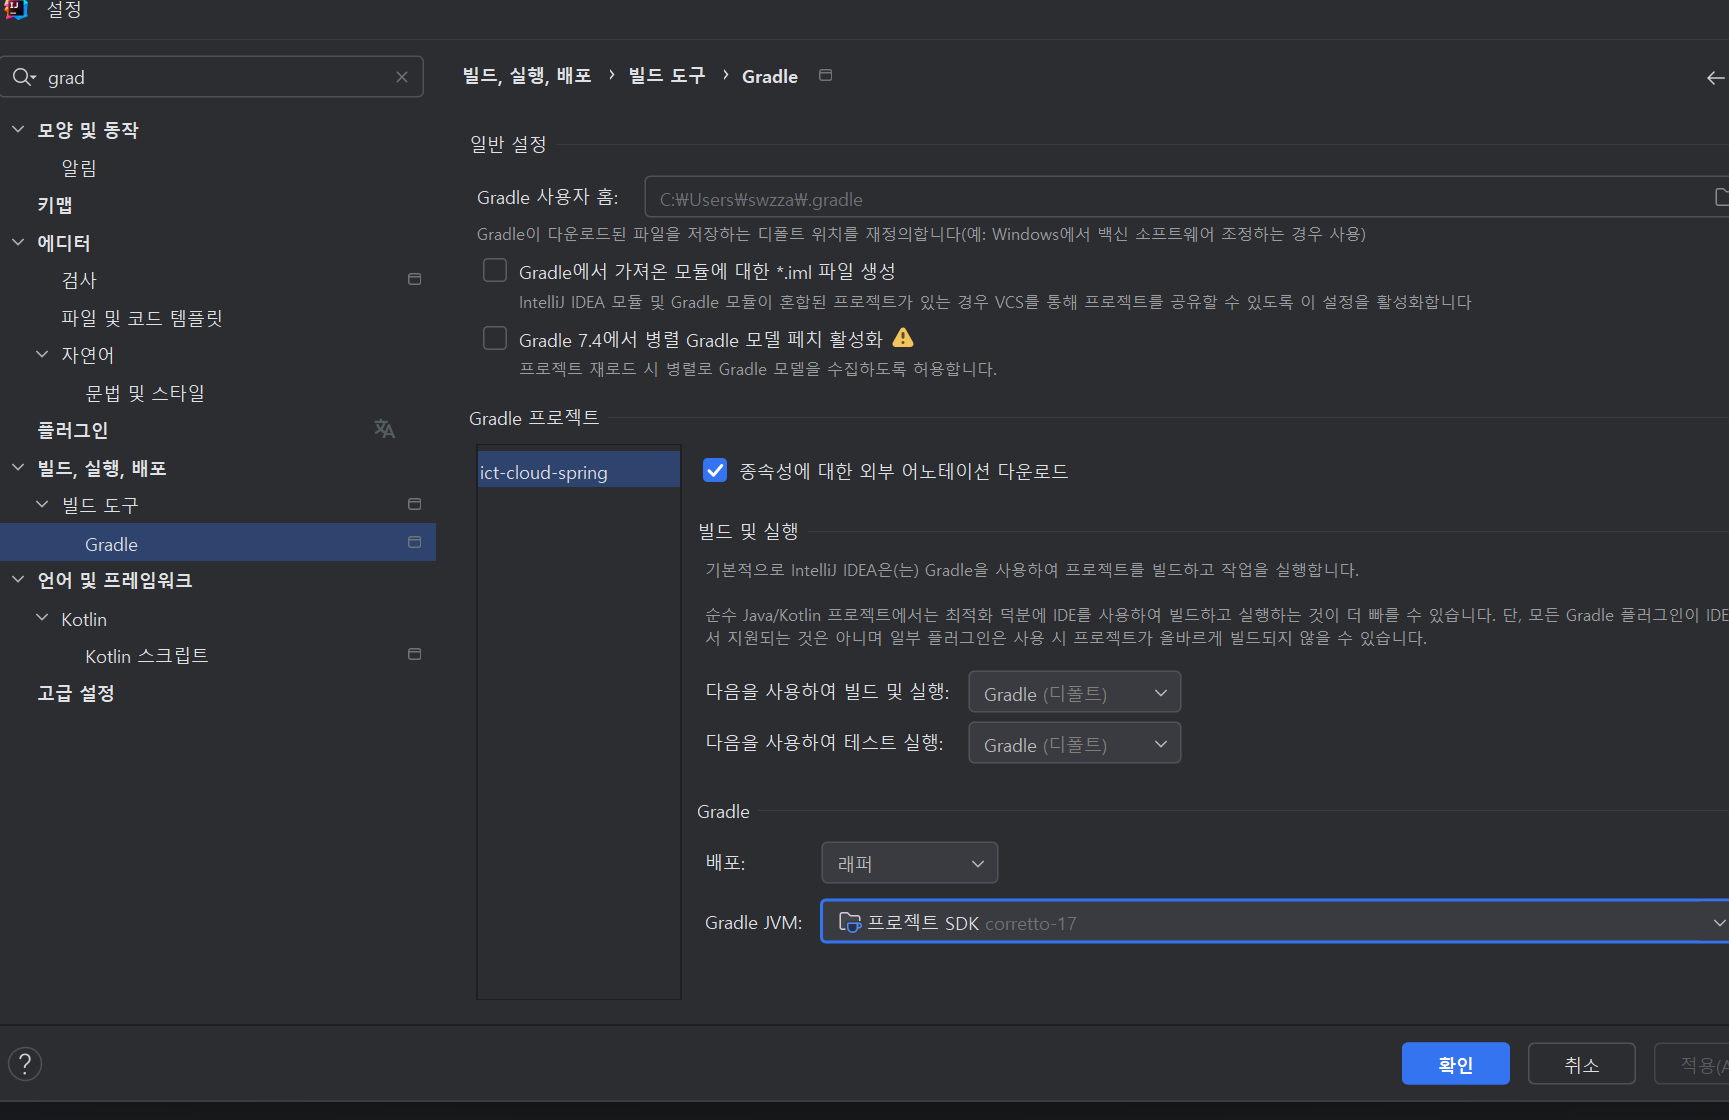Click the project-level icon next to 검사

[414, 279]
